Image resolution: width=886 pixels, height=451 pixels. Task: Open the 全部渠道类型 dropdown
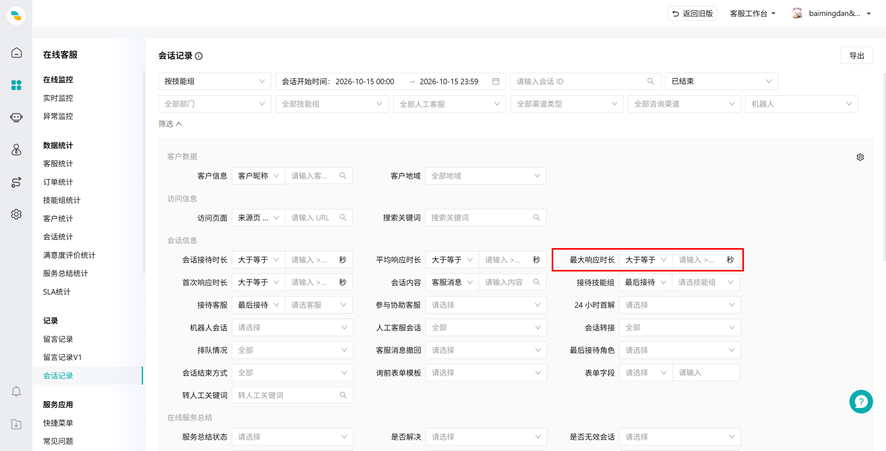pos(567,104)
